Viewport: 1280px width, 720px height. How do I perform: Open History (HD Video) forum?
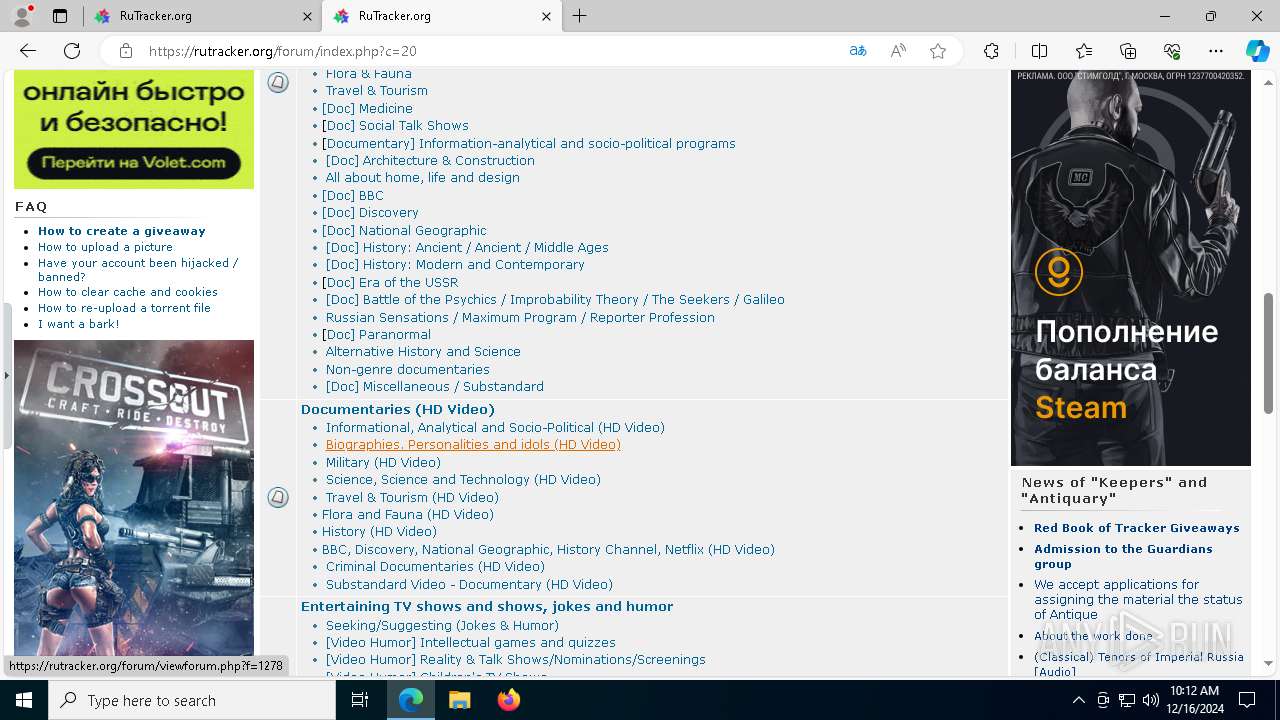(x=379, y=531)
